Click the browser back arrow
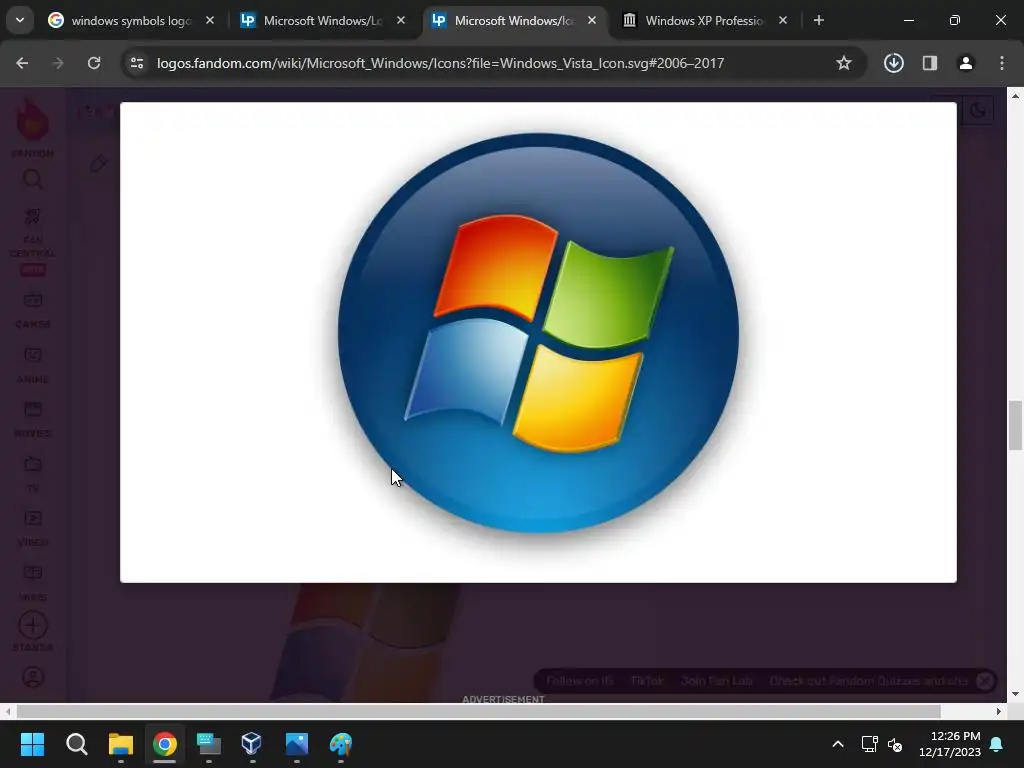Viewport: 1024px width, 768px height. pyautogui.click(x=22, y=63)
